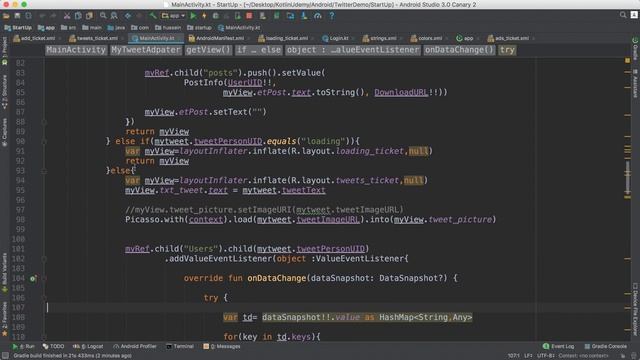Click MainActivity.kt in navigation bar
The width and height of the screenshot is (640, 360).
[239, 28]
